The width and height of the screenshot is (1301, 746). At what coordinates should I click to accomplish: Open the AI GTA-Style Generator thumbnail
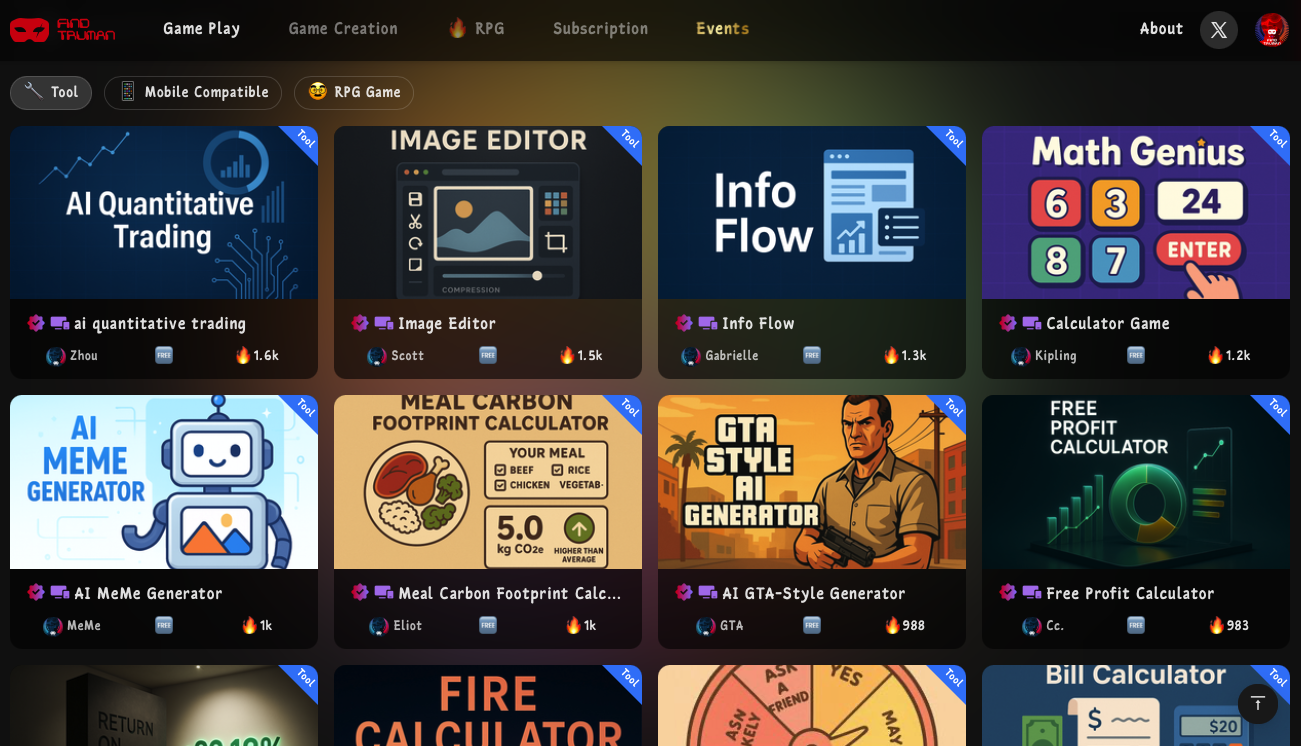click(x=811, y=481)
